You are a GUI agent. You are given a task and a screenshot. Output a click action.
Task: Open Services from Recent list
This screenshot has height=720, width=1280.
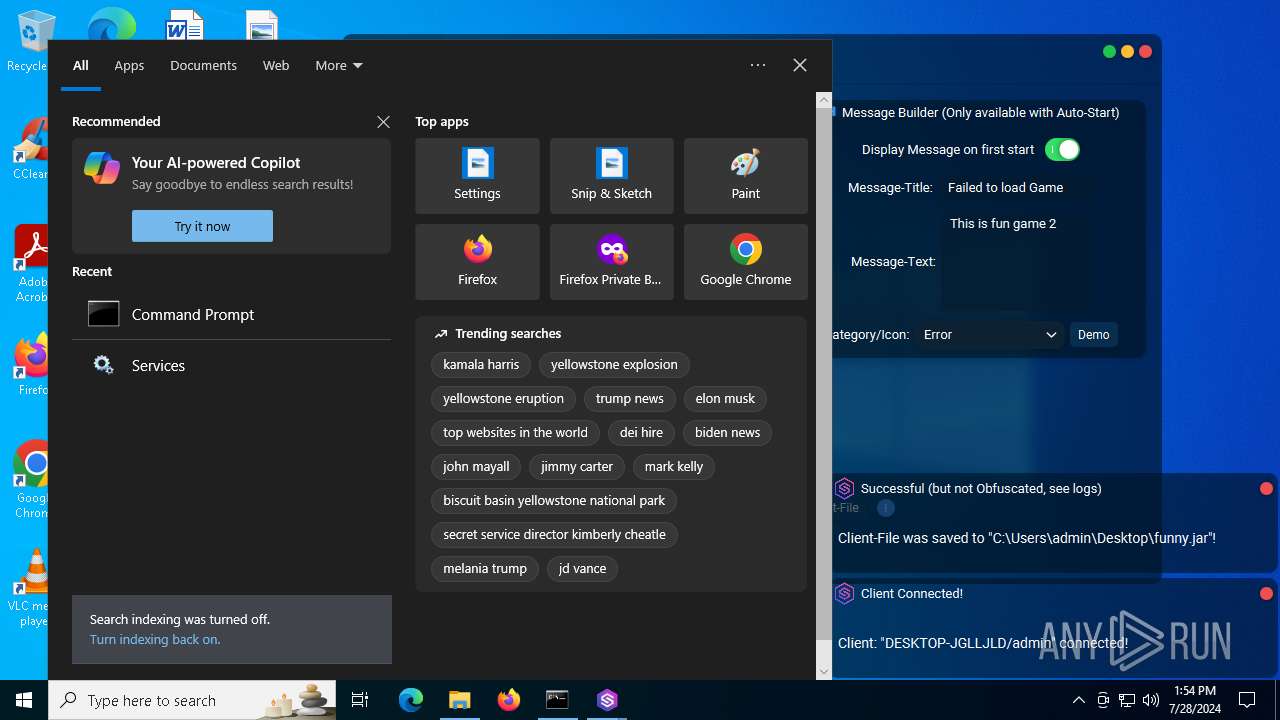(231, 365)
